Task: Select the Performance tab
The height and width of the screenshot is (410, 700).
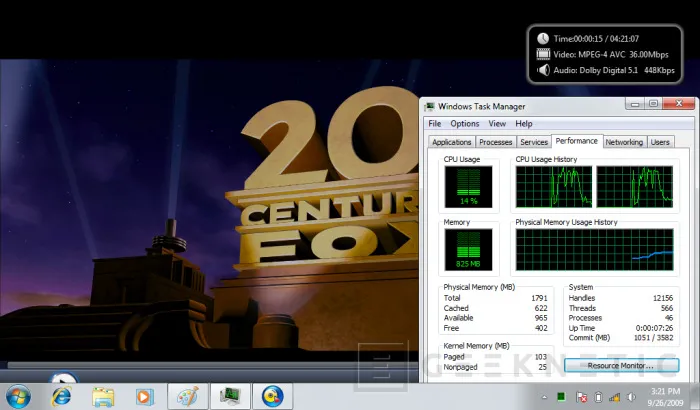Action: [x=577, y=141]
